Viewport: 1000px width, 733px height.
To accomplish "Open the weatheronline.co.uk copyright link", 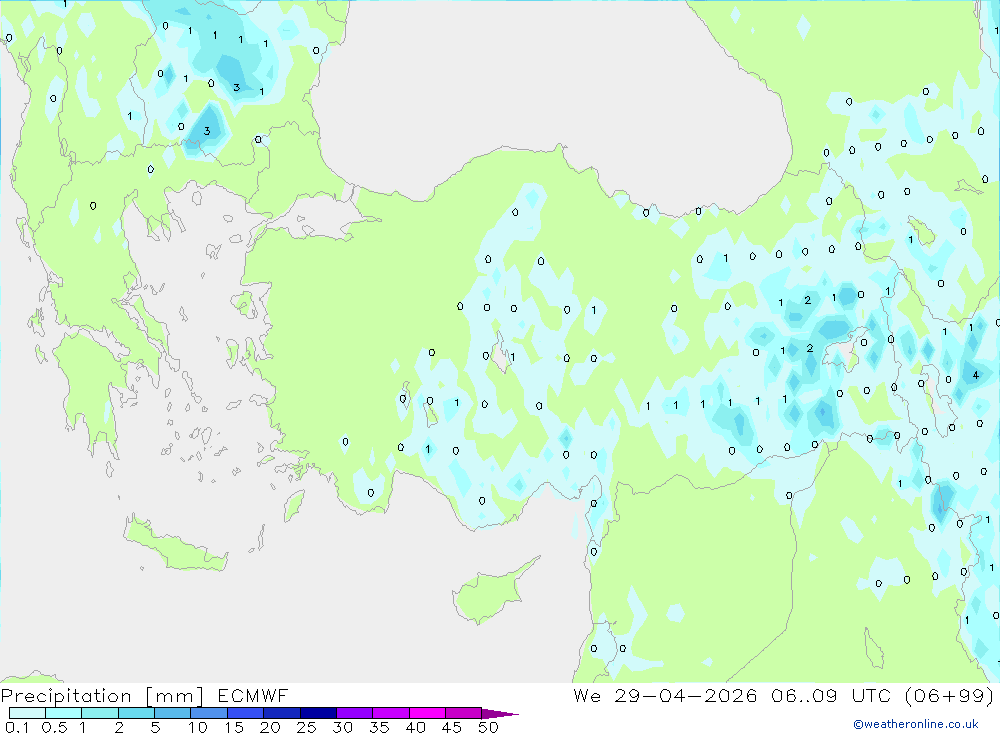I will 916,724.
